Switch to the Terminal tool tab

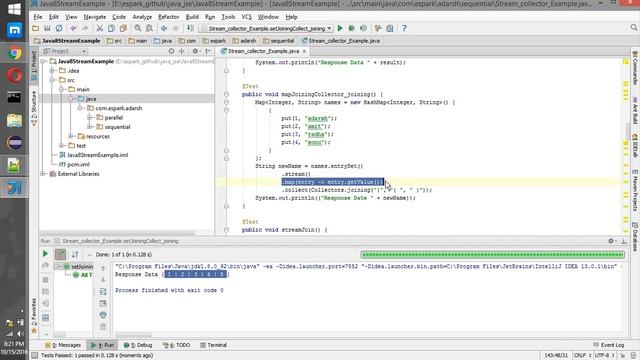click(x=213, y=345)
